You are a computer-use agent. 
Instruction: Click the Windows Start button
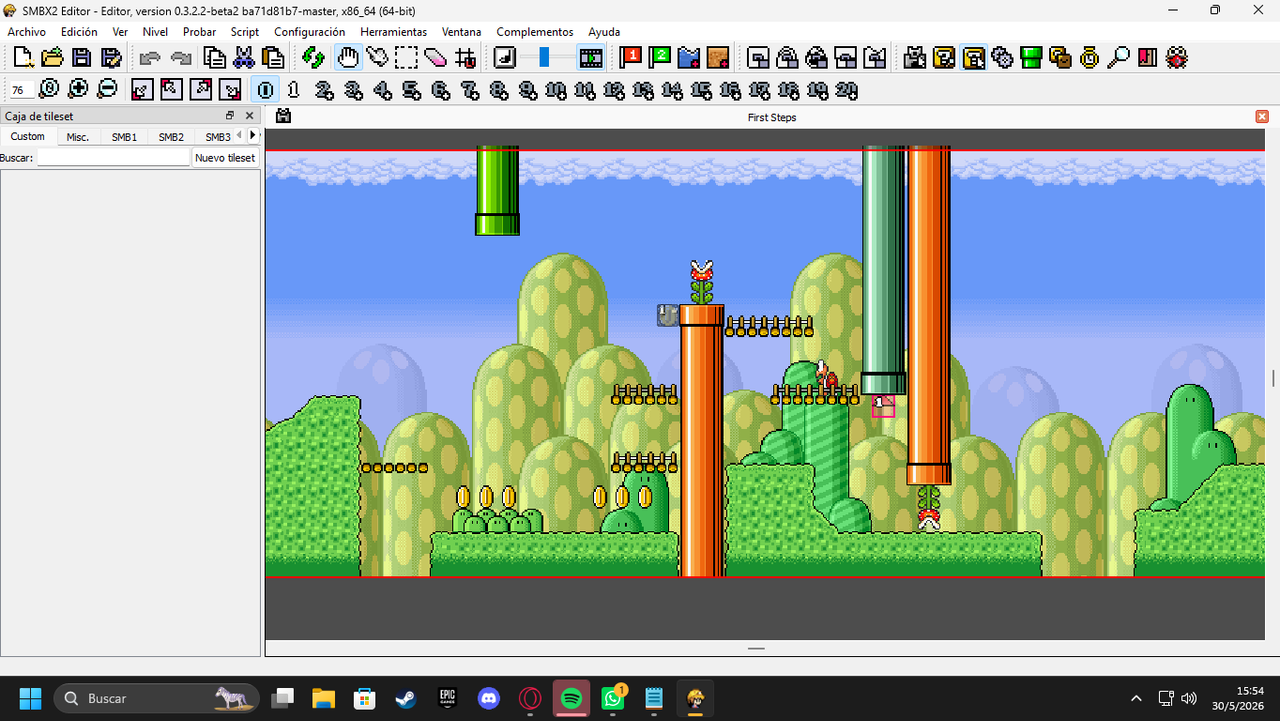tap(30, 698)
